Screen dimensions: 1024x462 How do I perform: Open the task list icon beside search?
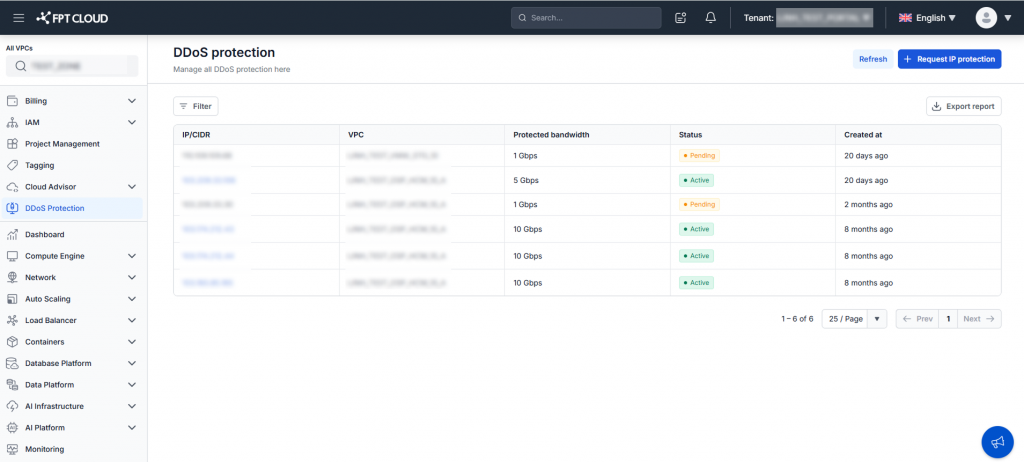point(681,17)
